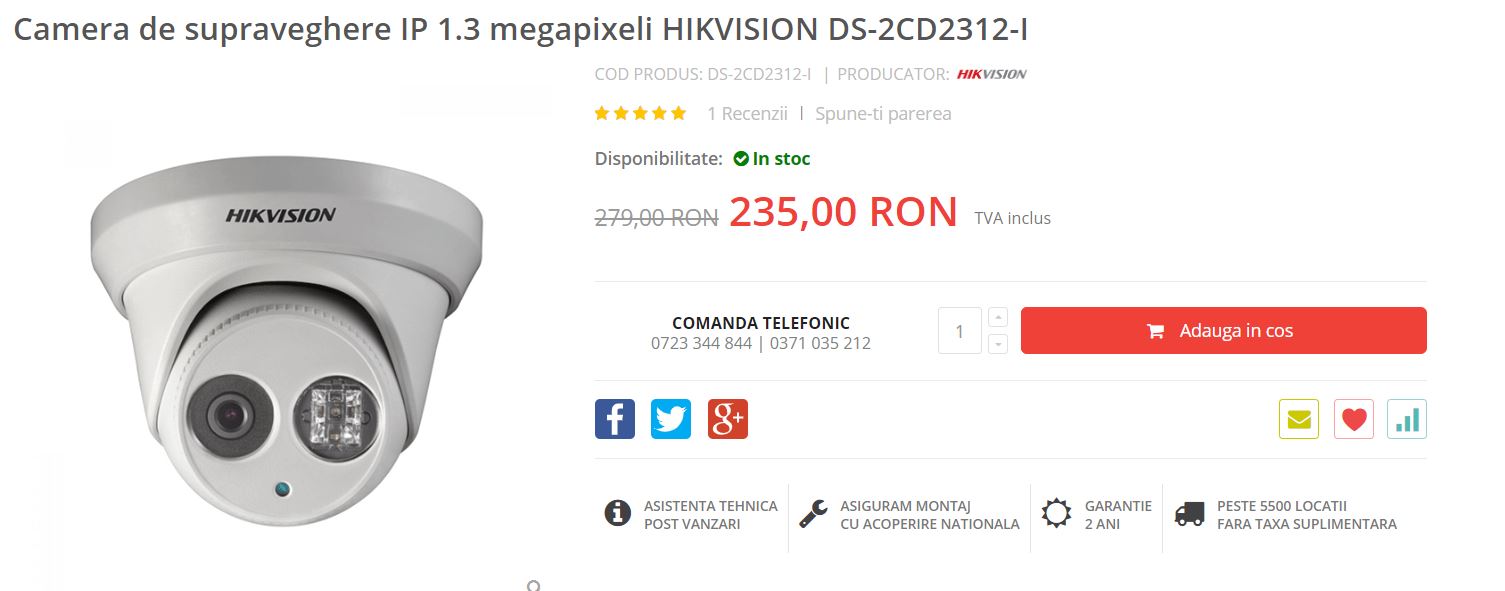Share product on Twitter
Image resolution: width=1505 pixels, height=591 pixels.
(671, 419)
